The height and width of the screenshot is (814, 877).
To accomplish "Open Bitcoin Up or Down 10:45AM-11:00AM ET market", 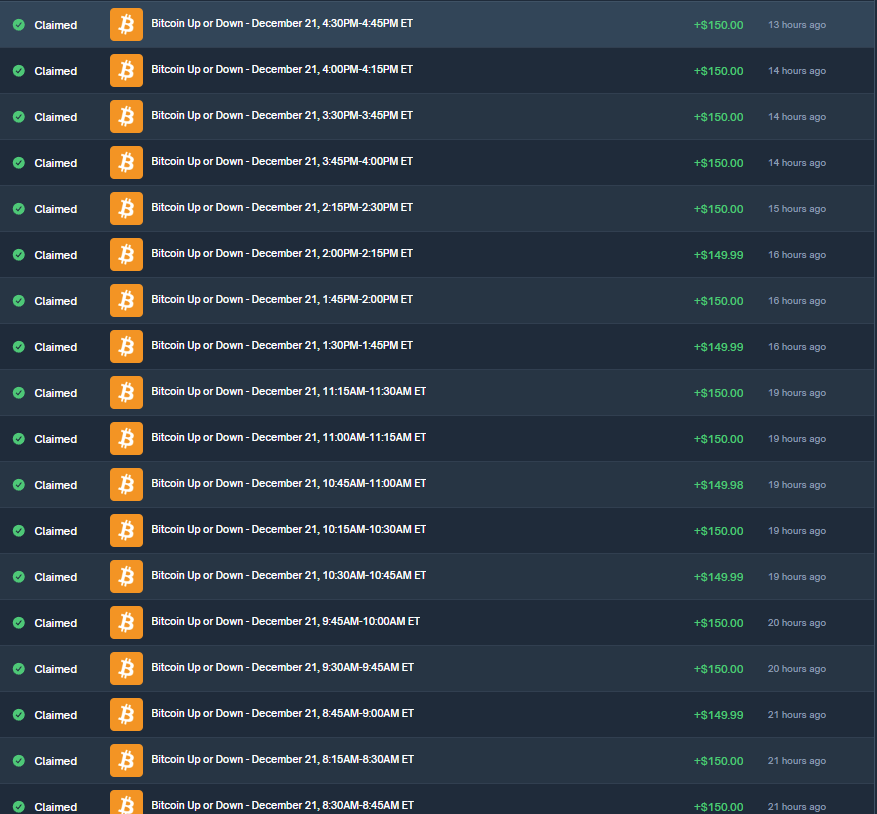I will pyautogui.click(x=289, y=483).
